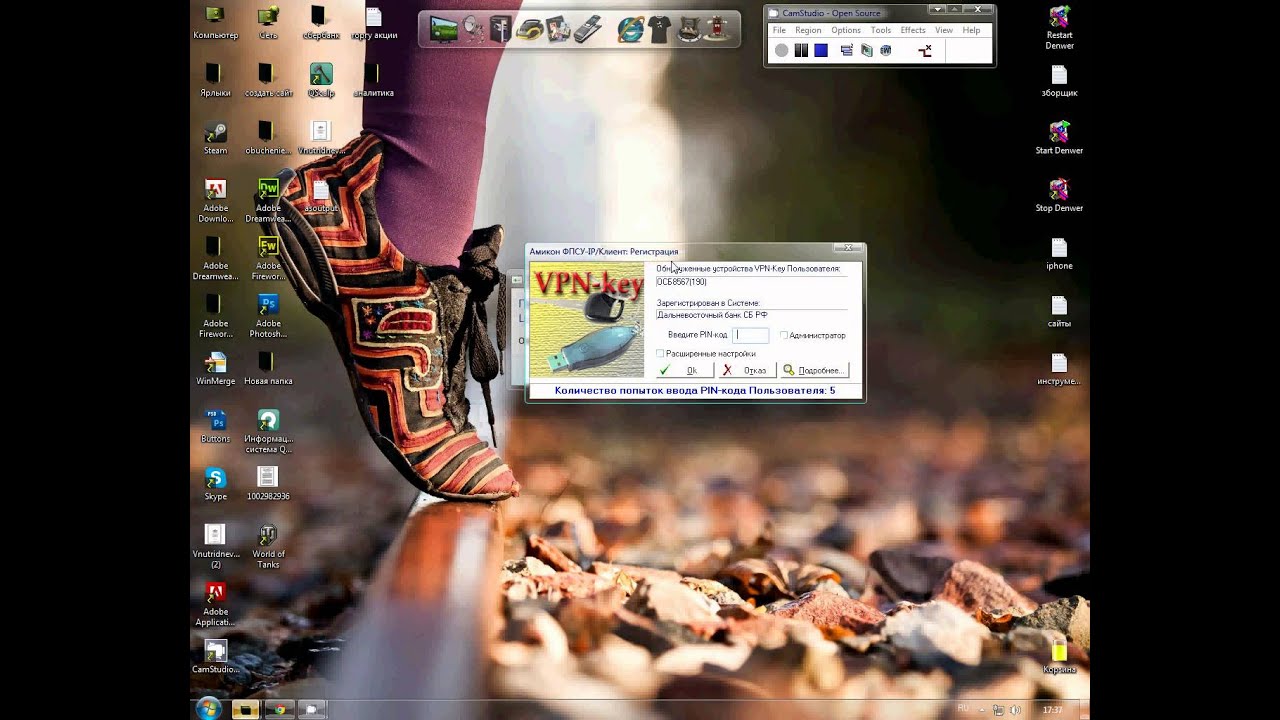The width and height of the screenshot is (1280, 720).
Task: Click the 1002982936 desktop file
Action: 267,484
